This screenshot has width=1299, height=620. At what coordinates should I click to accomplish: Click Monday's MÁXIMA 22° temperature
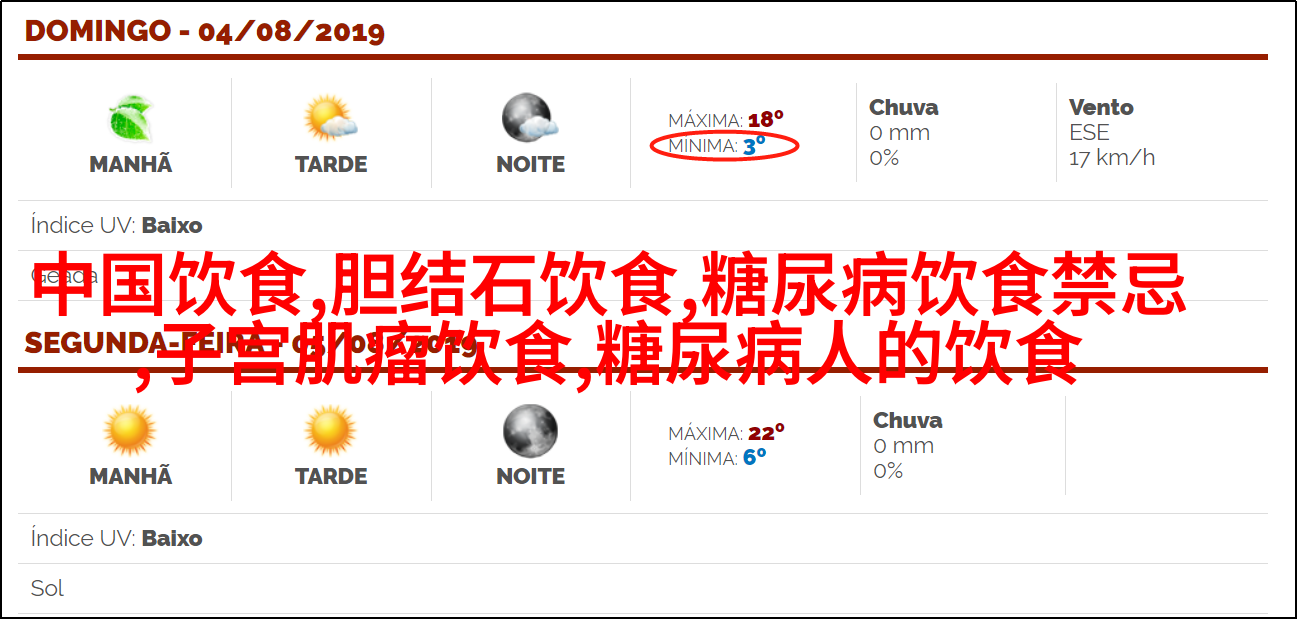pyautogui.click(x=726, y=433)
